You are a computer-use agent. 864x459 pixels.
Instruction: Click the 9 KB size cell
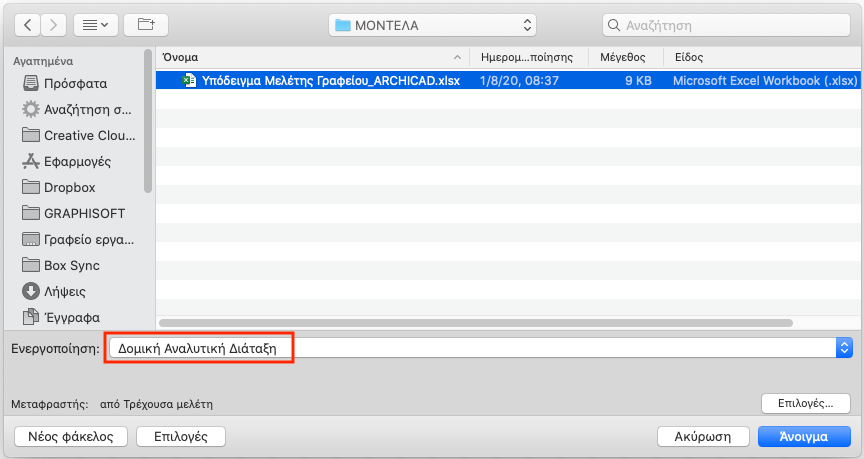click(x=638, y=80)
